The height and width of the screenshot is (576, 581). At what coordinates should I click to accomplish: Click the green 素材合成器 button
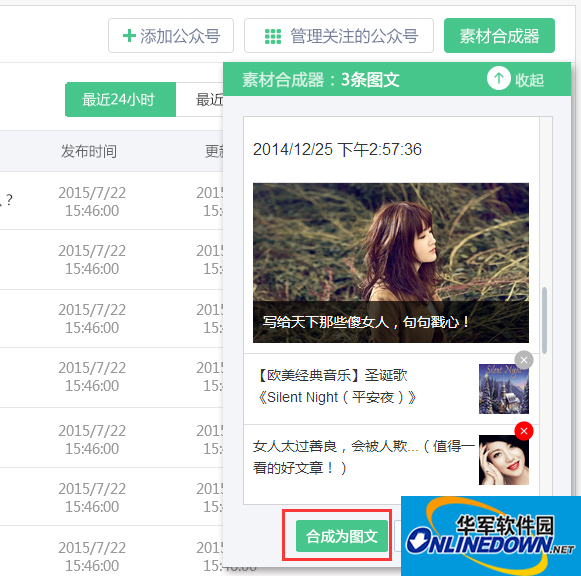coord(499,36)
